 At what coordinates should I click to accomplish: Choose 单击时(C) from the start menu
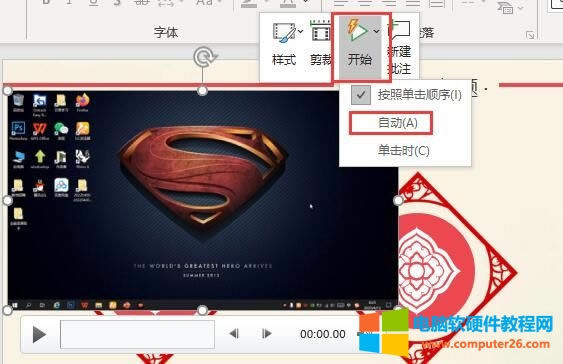pyautogui.click(x=404, y=150)
